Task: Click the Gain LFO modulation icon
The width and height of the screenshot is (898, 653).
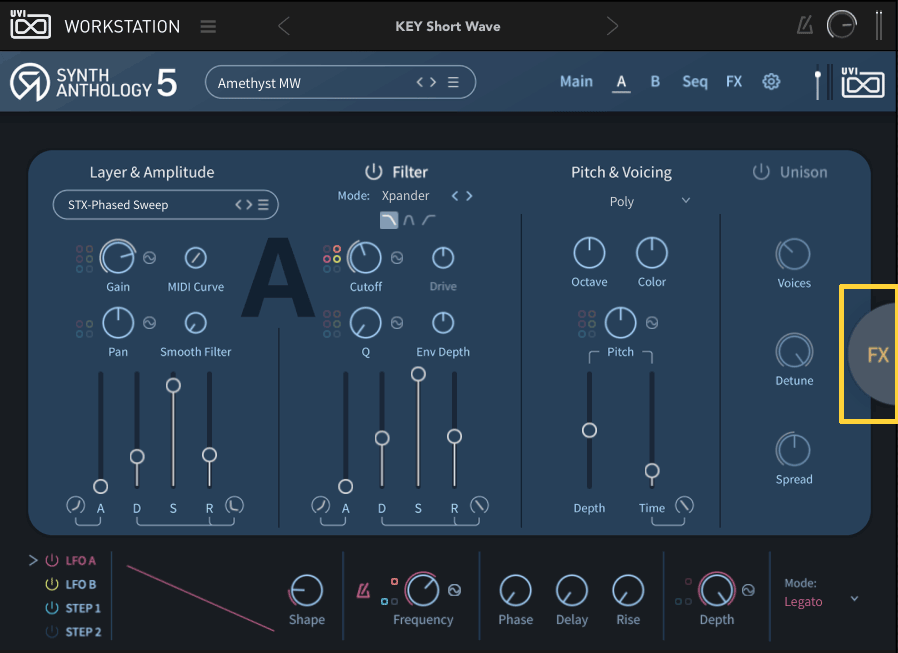Action: click(149, 258)
